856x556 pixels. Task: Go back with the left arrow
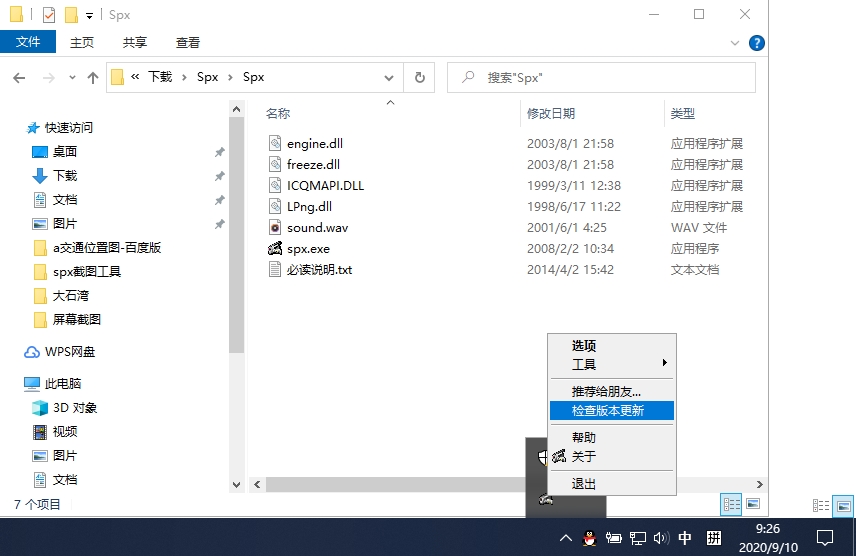coord(19,78)
